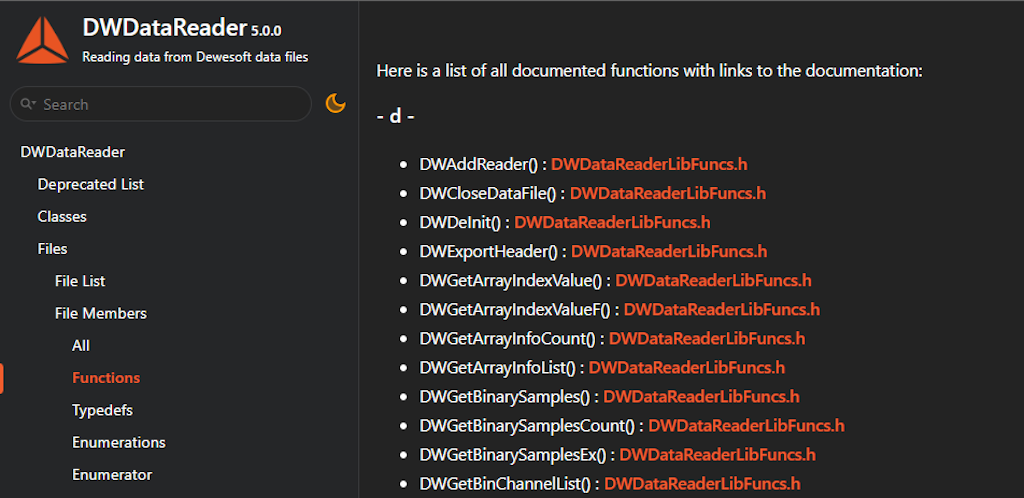Viewport: 1024px width, 498px height.
Task: Open the File List page
Action: click(x=80, y=281)
